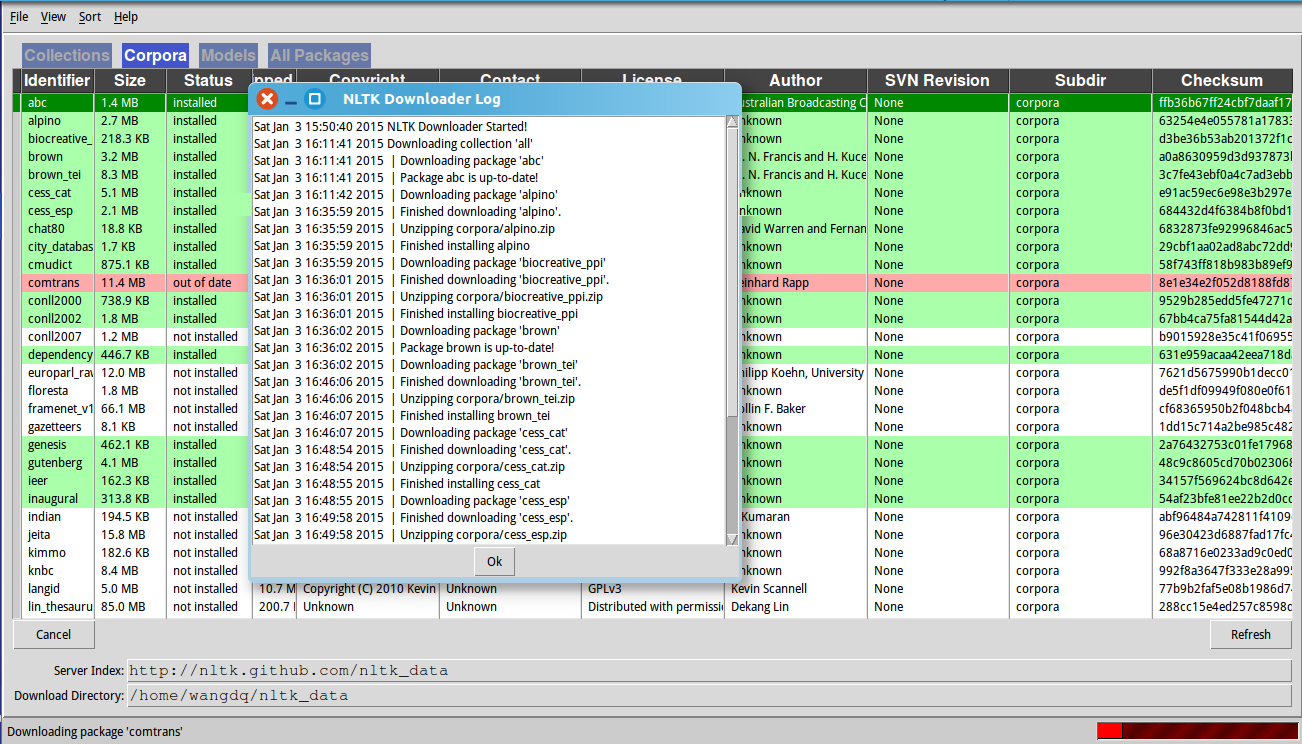Click the 'NLTK Downloader Started!' log line
The width and height of the screenshot is (1302, 744).
tap(390, 127)
